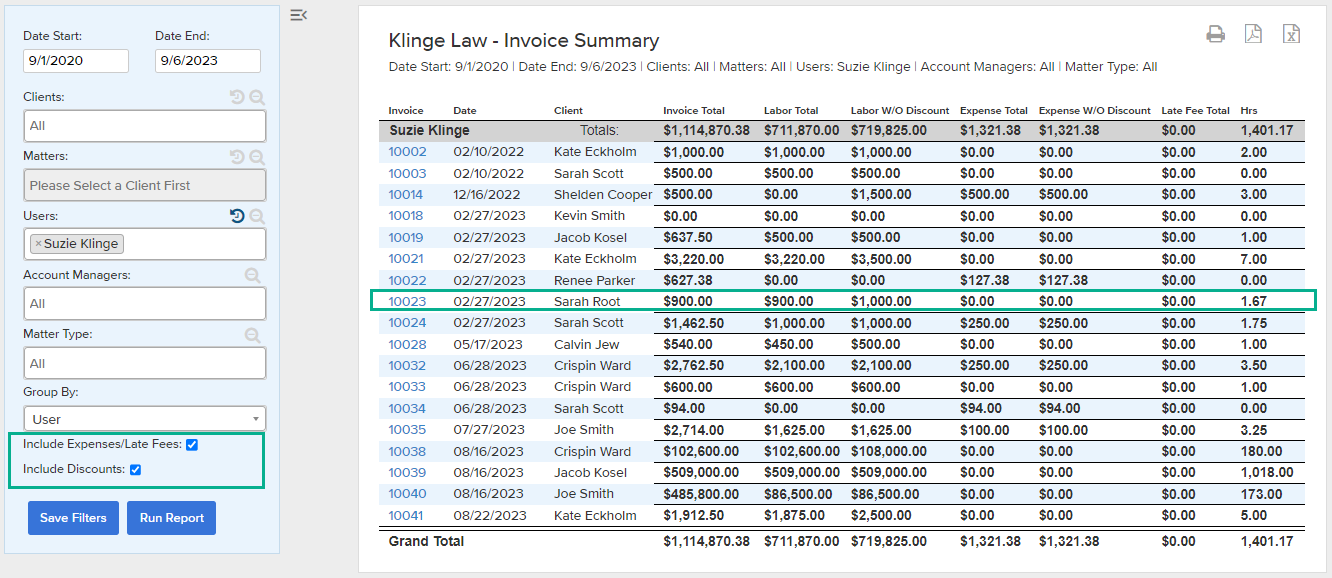Remove the Suzie Klinge user tag
This screenshot has width=1332, height=578.
(38, 244)
